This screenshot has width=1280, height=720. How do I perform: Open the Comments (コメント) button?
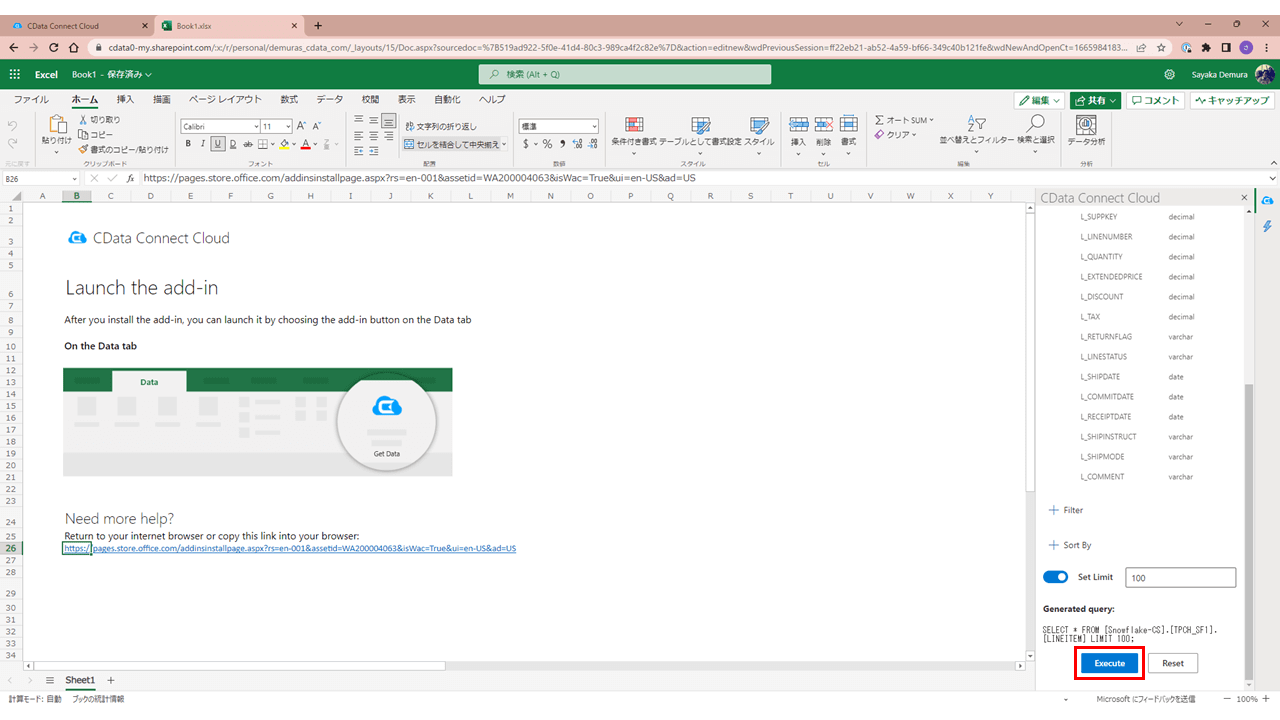click(1156, 100)
